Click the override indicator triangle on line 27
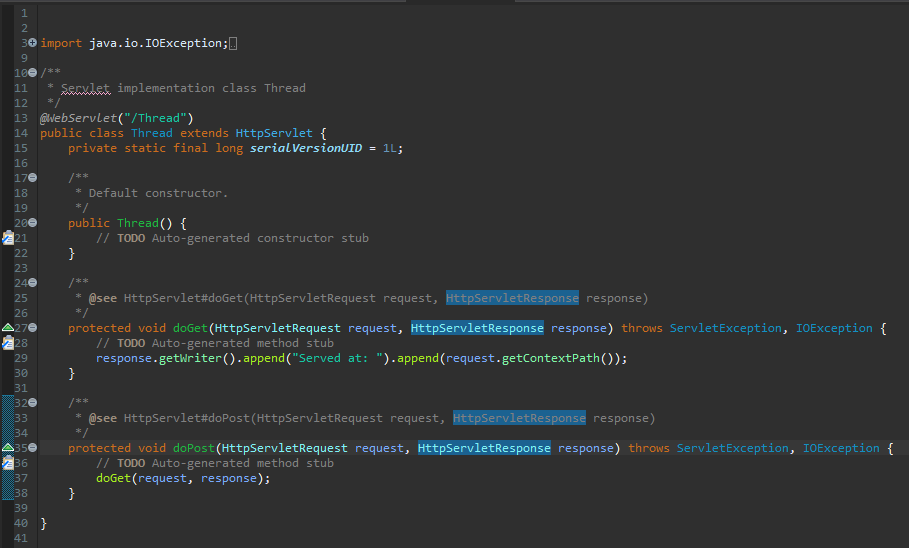 (8, 328)
